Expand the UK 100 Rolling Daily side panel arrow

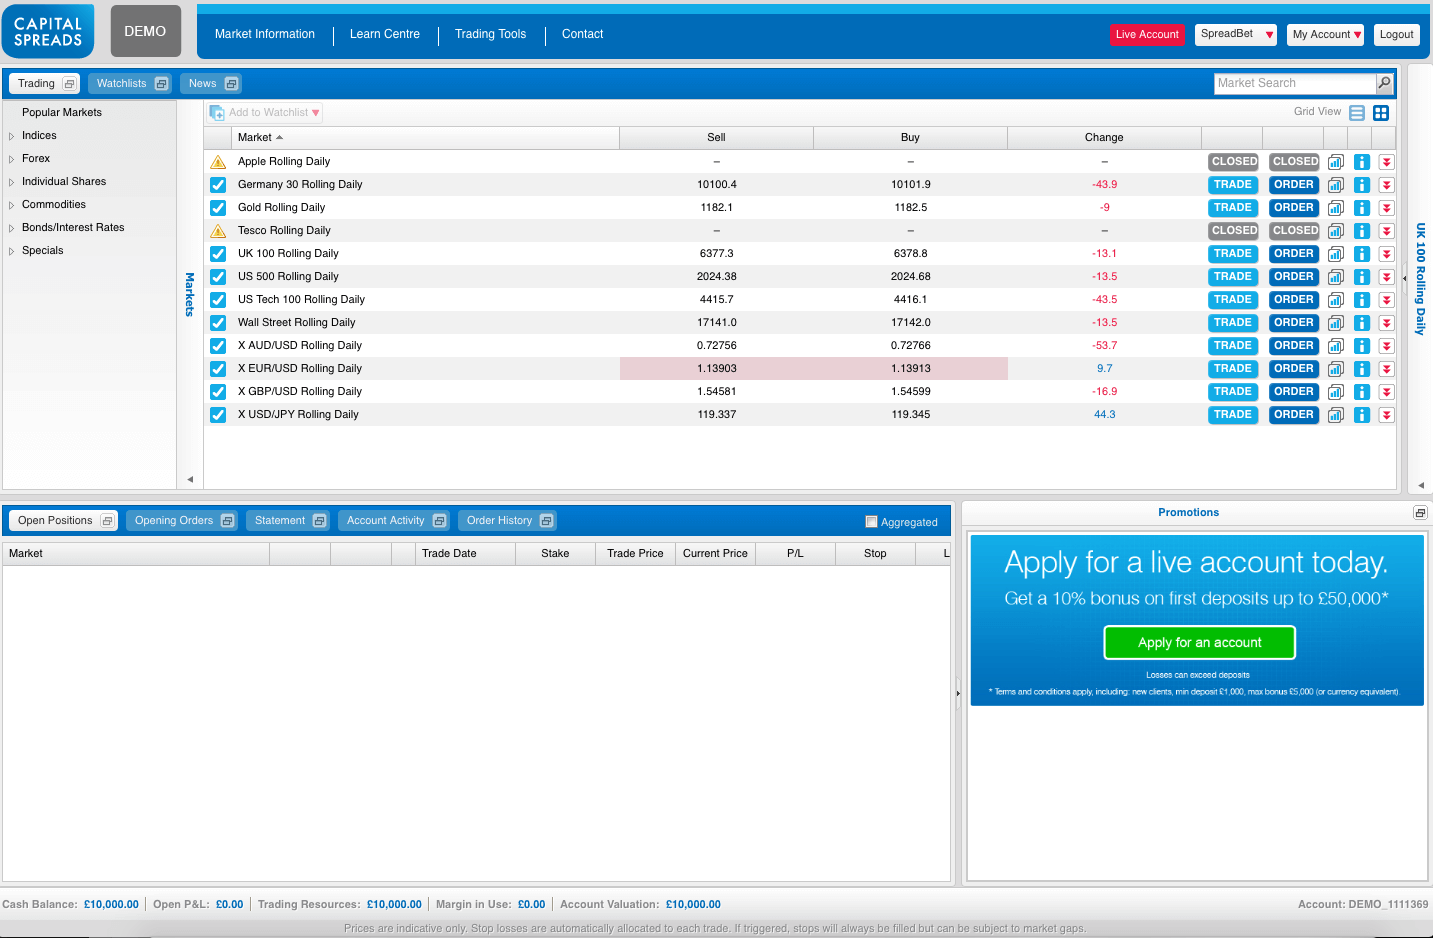(x=1421, y=486)
